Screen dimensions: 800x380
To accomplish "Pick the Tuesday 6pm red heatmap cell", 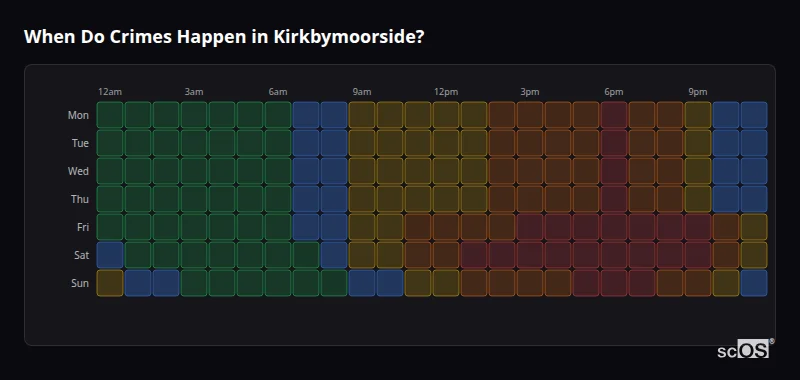I will point(614,143).
